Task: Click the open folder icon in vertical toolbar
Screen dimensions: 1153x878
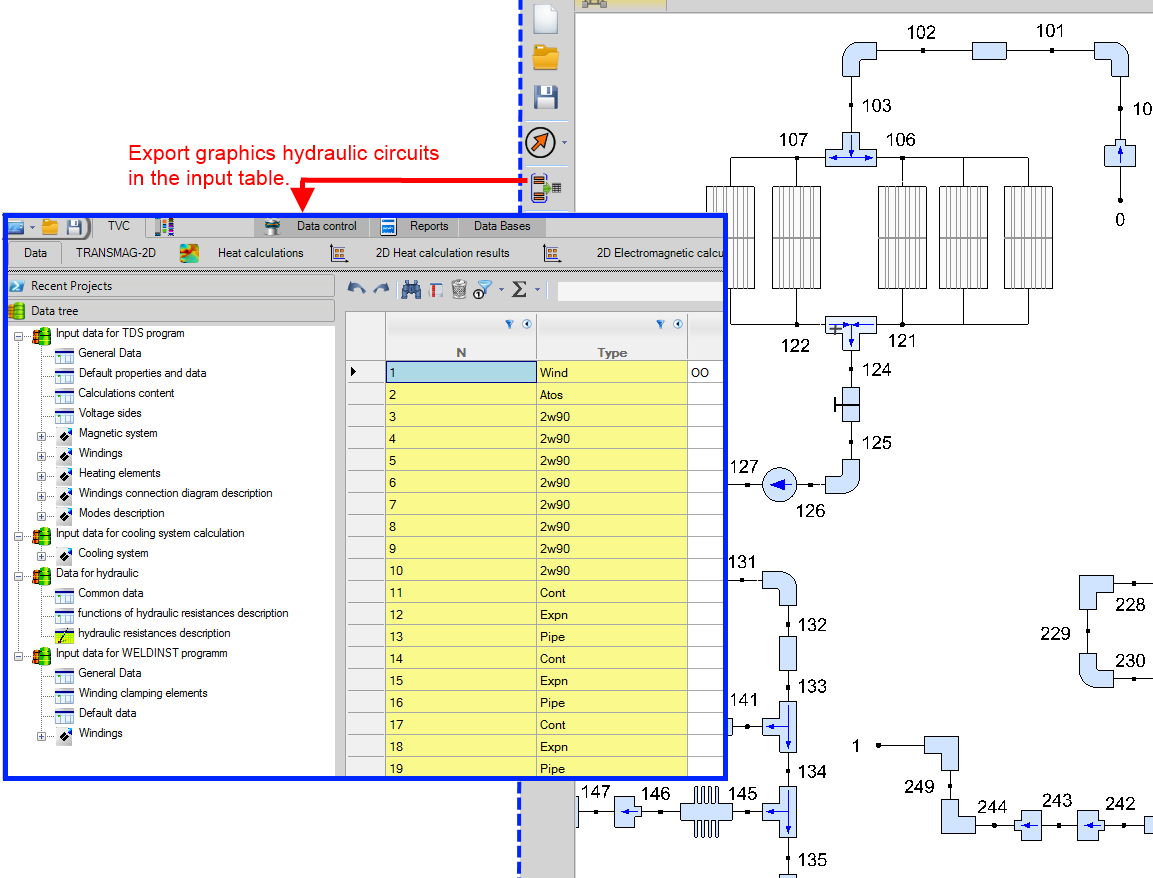Action: point(546,58)
